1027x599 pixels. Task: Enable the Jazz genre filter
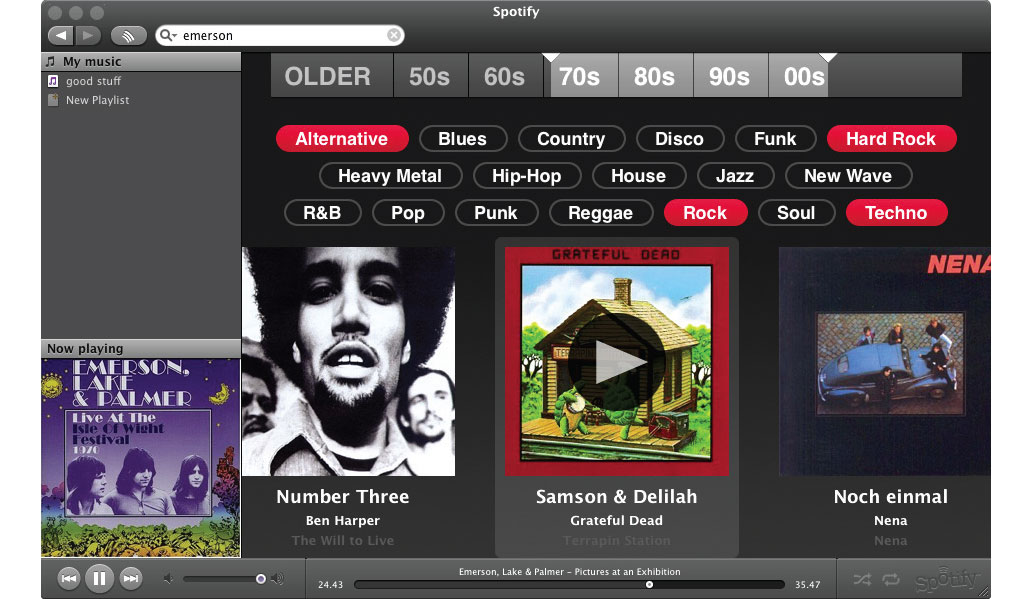point(736,175)
